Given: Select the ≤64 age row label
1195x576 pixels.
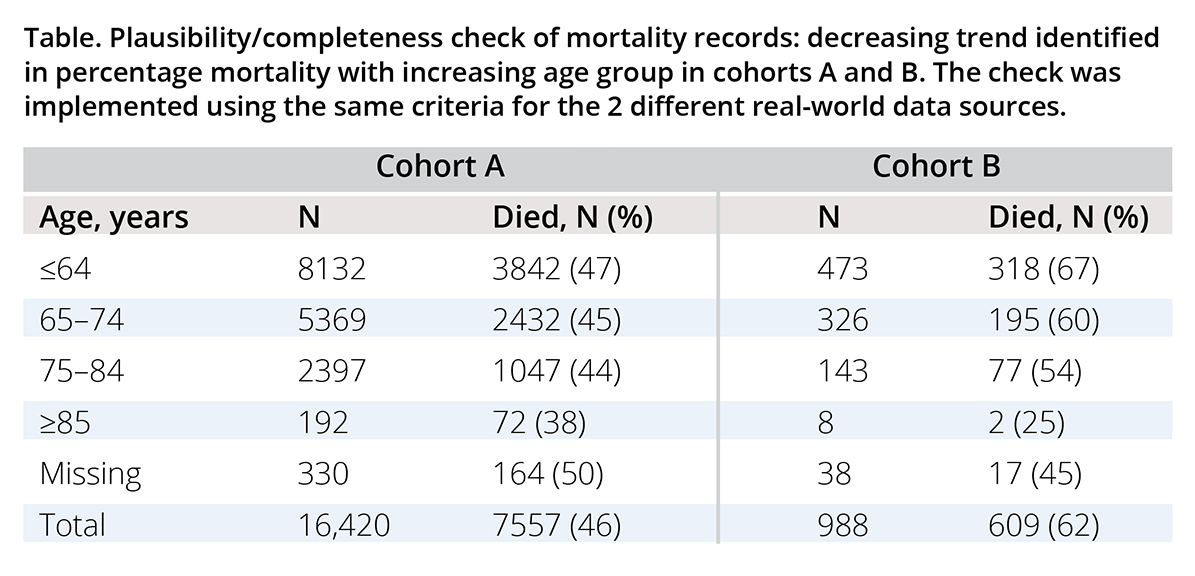Looking at the screenshot, I should pos(65,269).
